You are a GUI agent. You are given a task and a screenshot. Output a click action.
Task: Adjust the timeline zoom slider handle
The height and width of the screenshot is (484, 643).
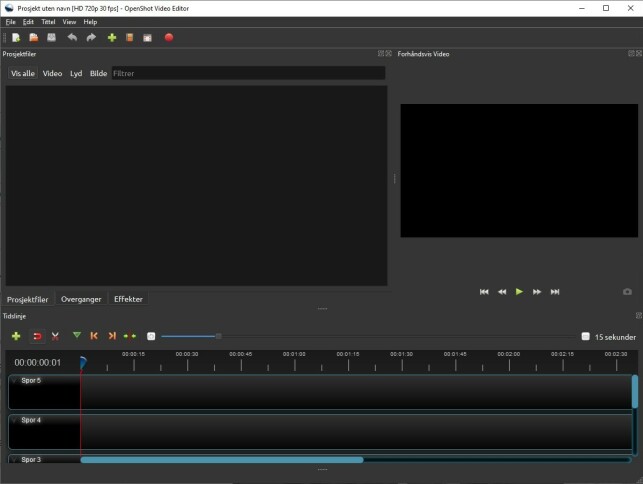(x=219, y=336)
